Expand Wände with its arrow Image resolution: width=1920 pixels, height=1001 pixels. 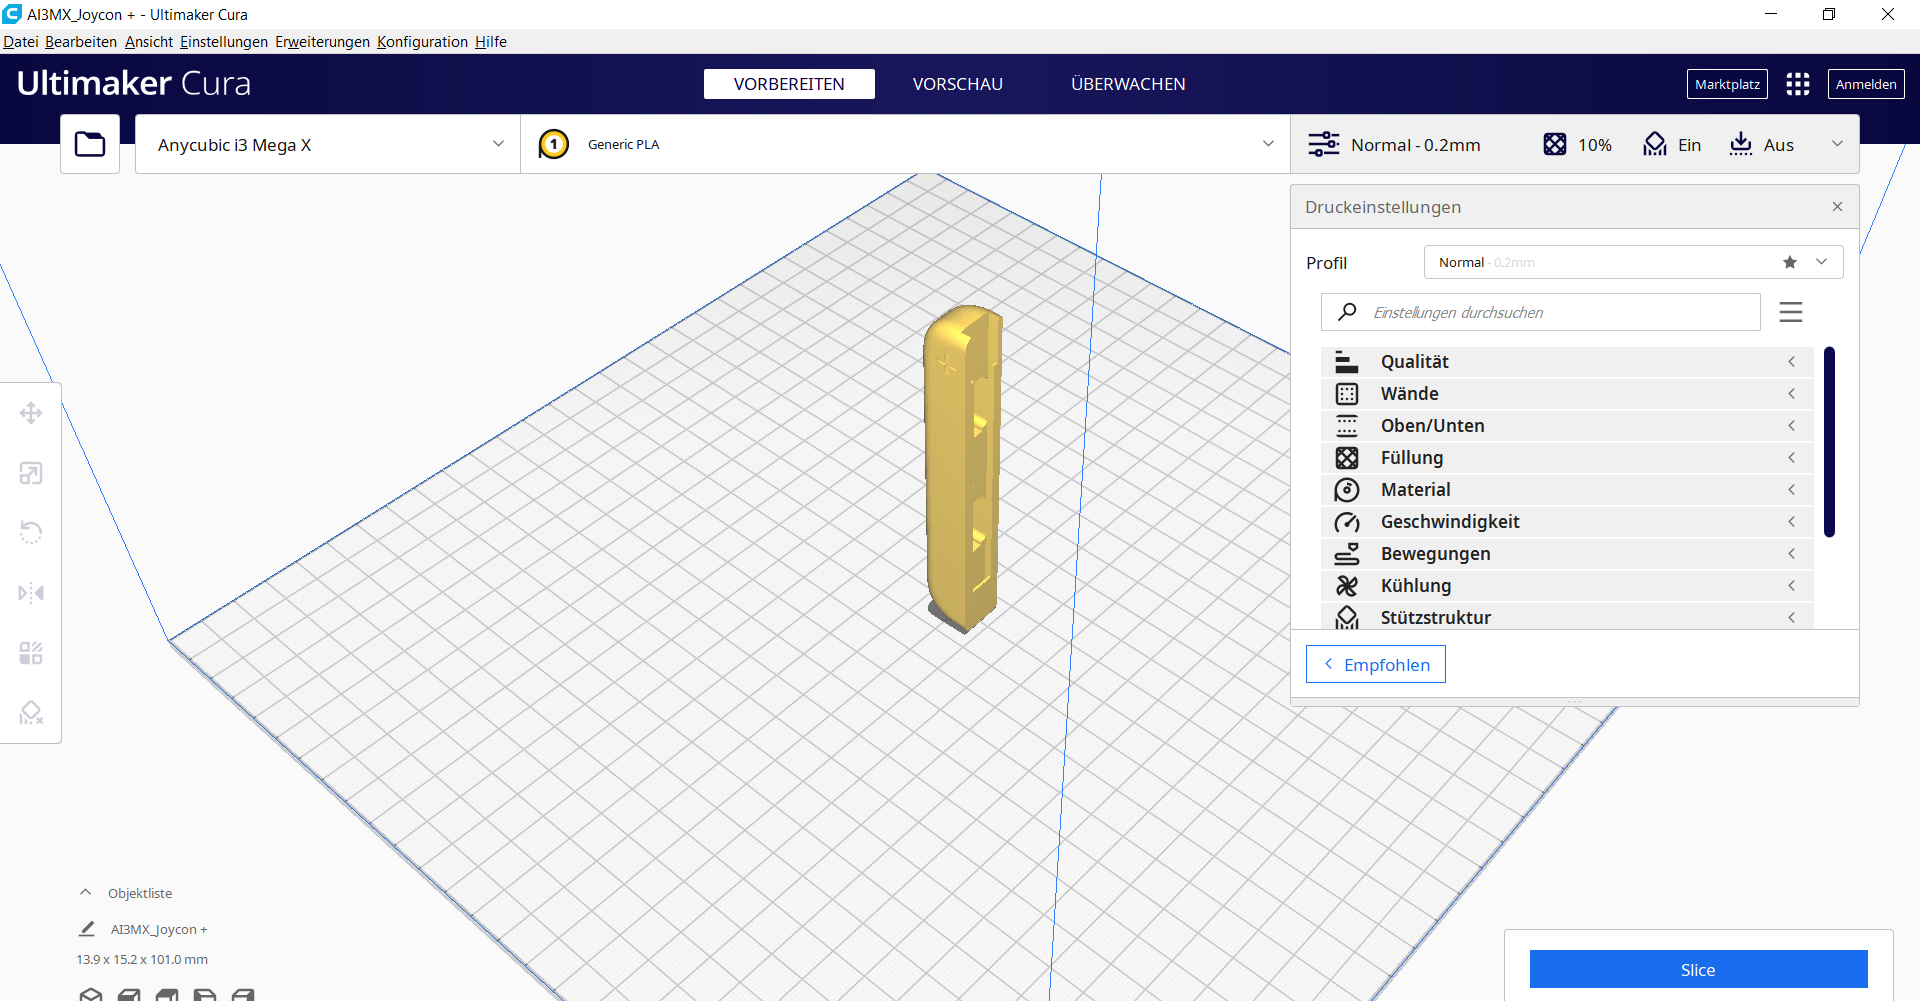pyautogui.click(x=1791, y=394)
